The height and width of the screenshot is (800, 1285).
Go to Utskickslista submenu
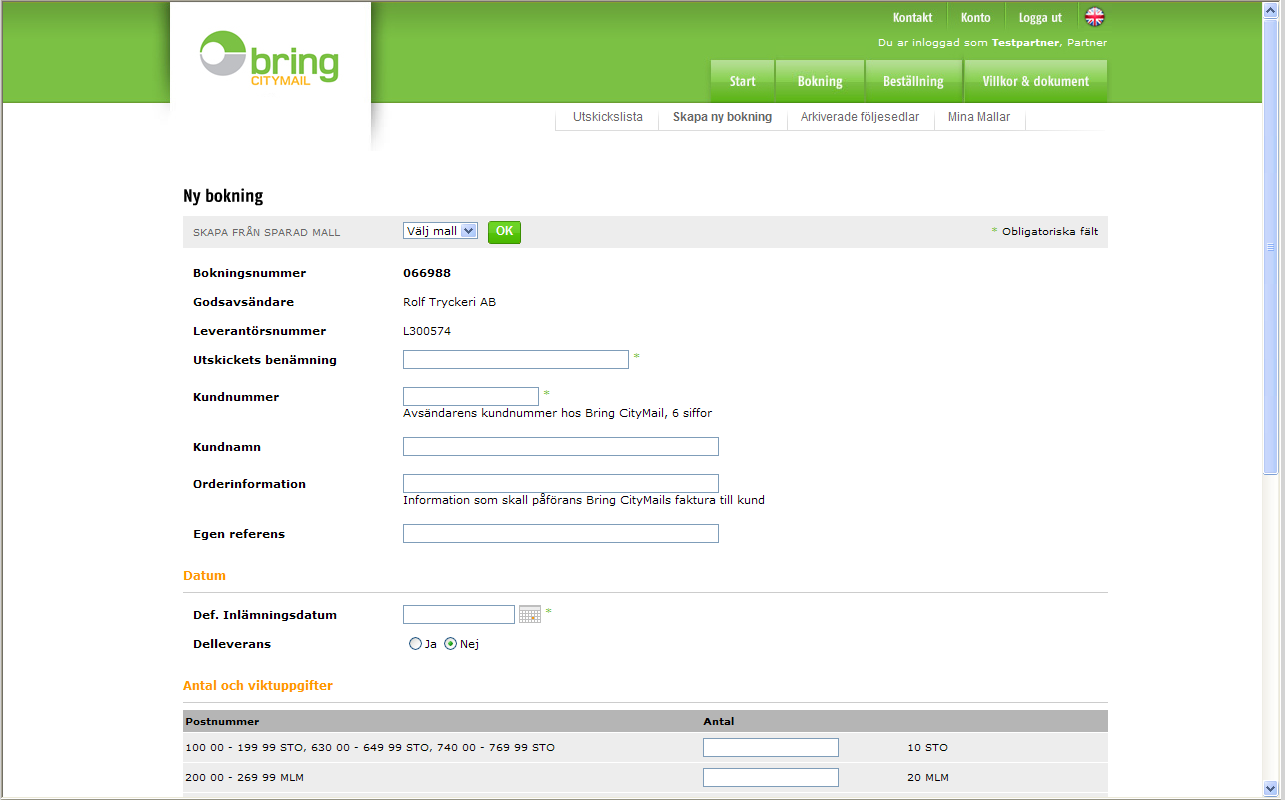[x=608, y=117]
